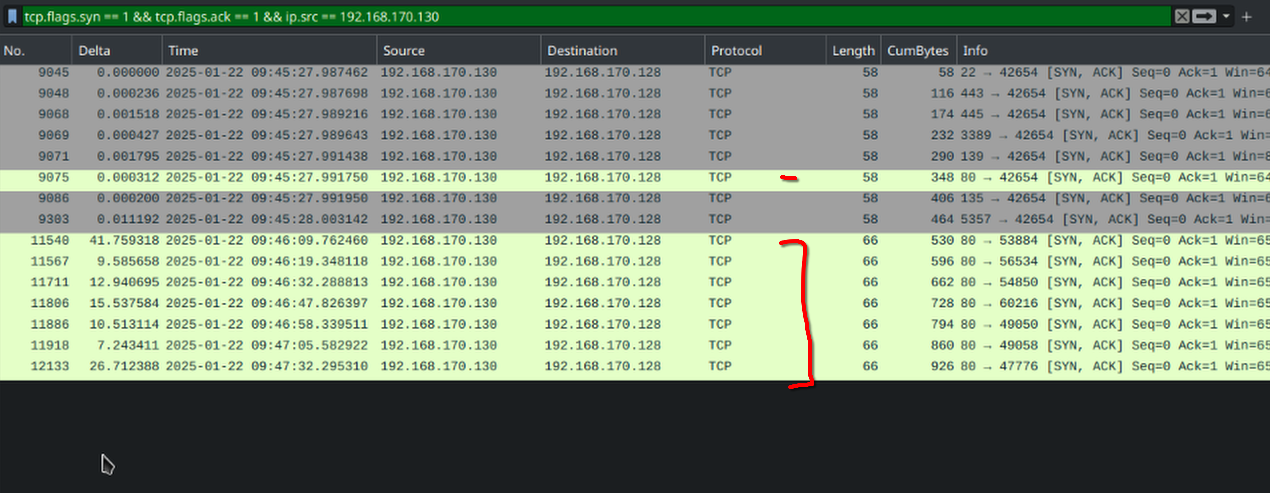Expand the recent filters dropdown arrow
Viewport: 1270px width, 493px height.
tap(1224, 17)
